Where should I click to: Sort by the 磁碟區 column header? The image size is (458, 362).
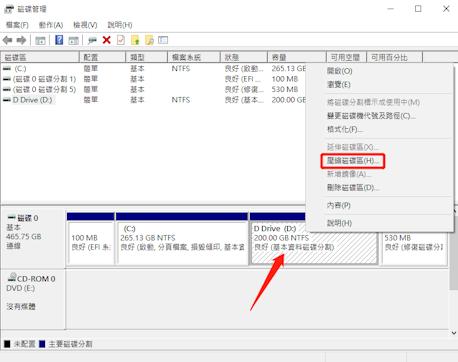click(40, 57)
